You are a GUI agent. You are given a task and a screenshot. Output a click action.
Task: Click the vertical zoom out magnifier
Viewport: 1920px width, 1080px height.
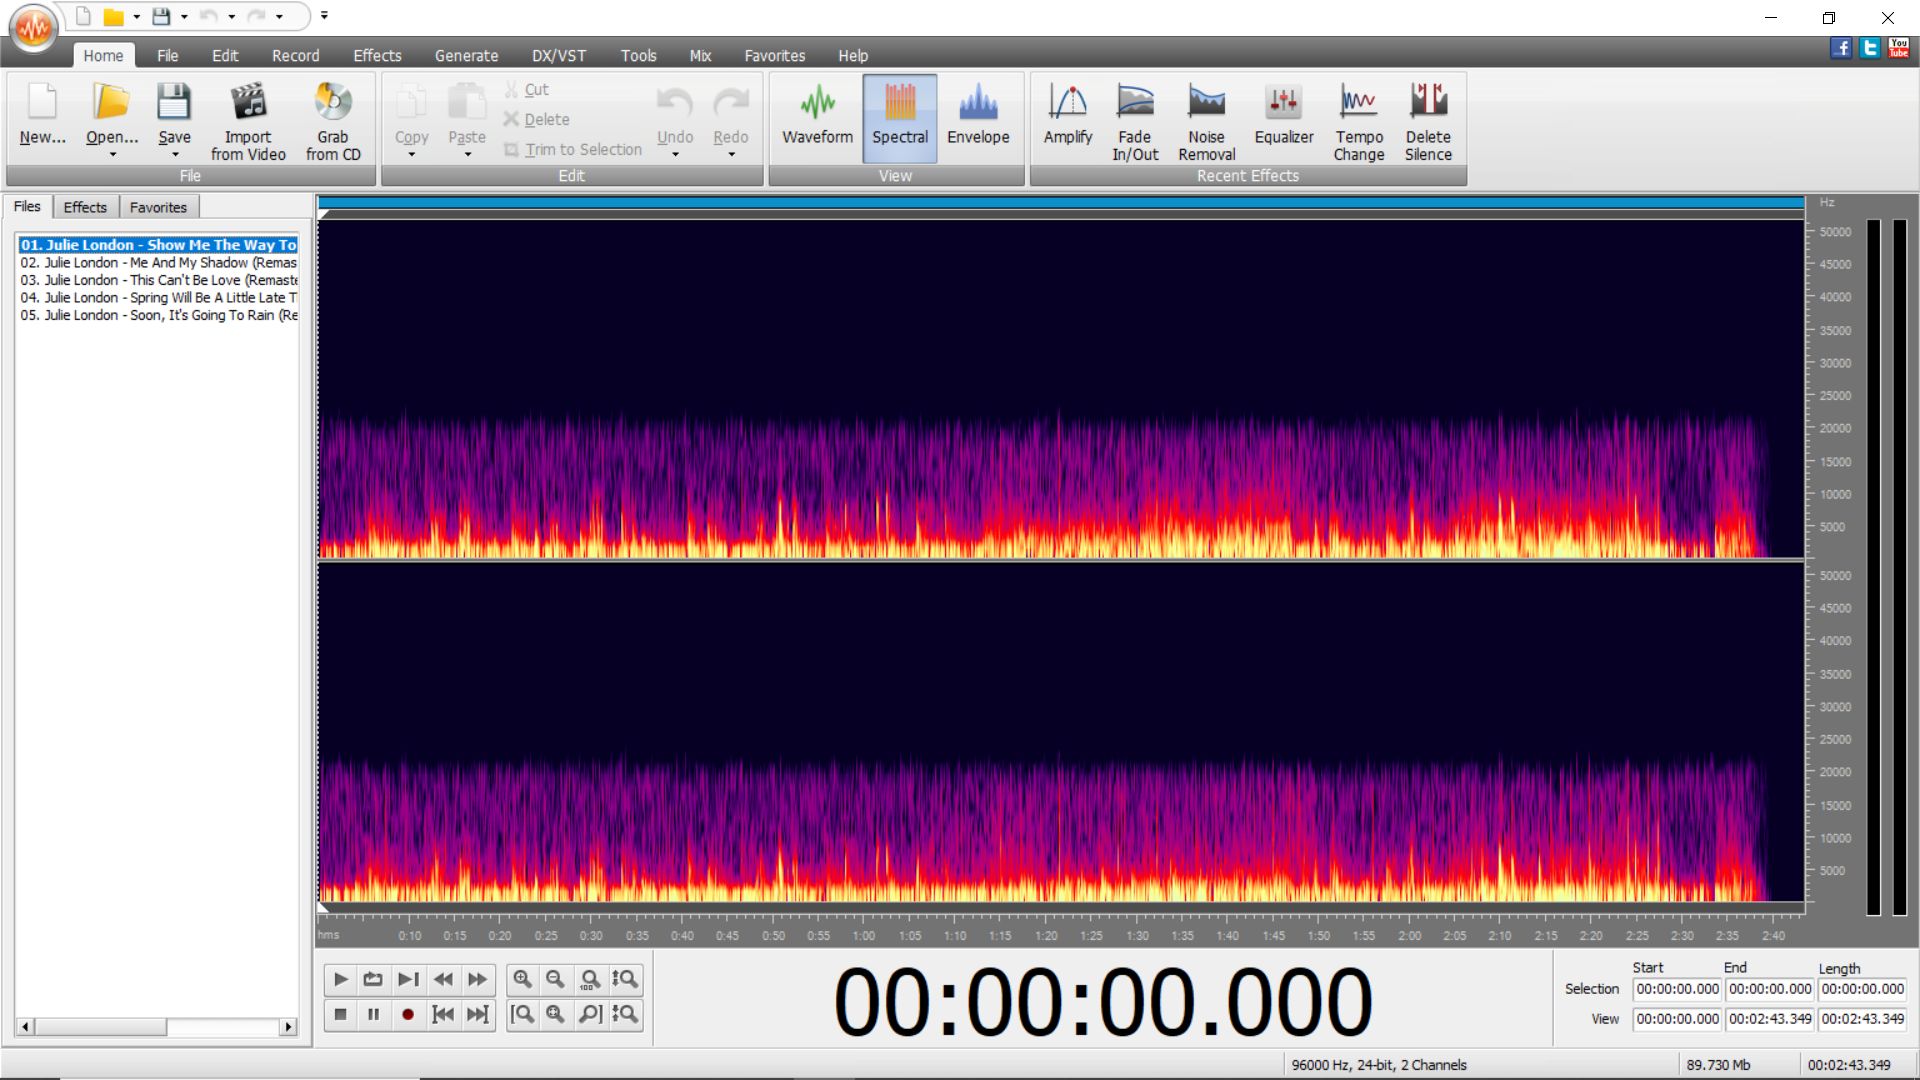tap(625, 1014)
